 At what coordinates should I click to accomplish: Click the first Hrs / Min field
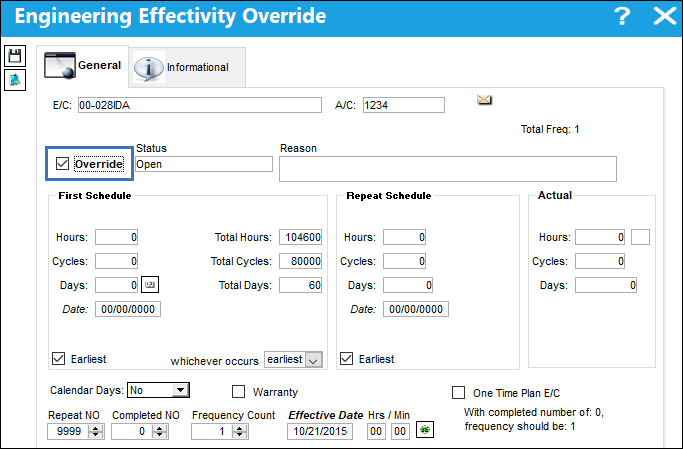376,431
